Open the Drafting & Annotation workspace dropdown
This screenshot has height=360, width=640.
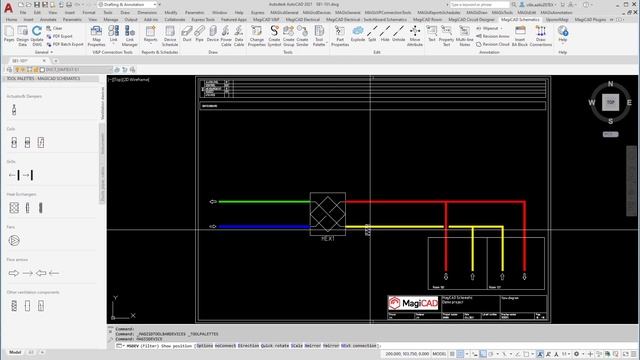click(x=155, y=4)
